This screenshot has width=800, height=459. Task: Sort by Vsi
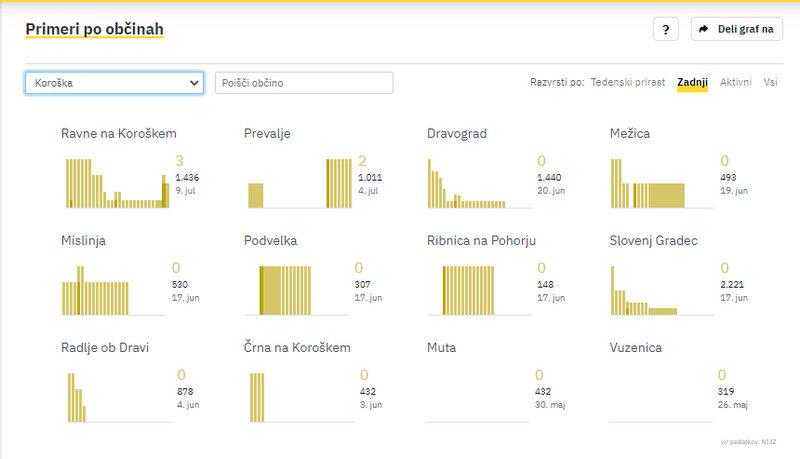point(770,83)
